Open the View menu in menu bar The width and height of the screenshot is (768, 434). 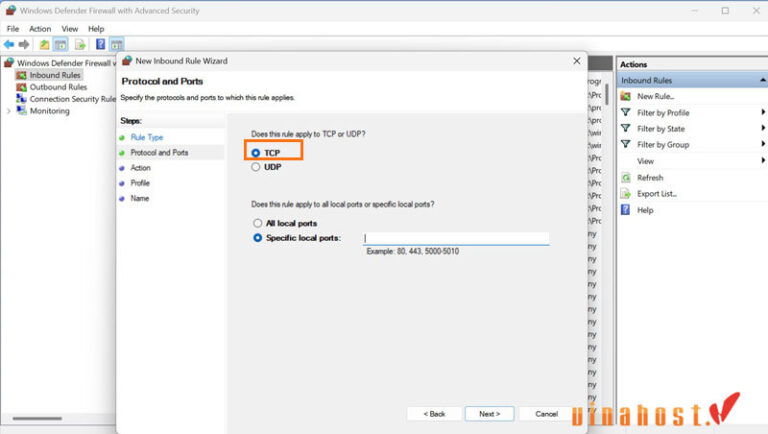(70, 29)
